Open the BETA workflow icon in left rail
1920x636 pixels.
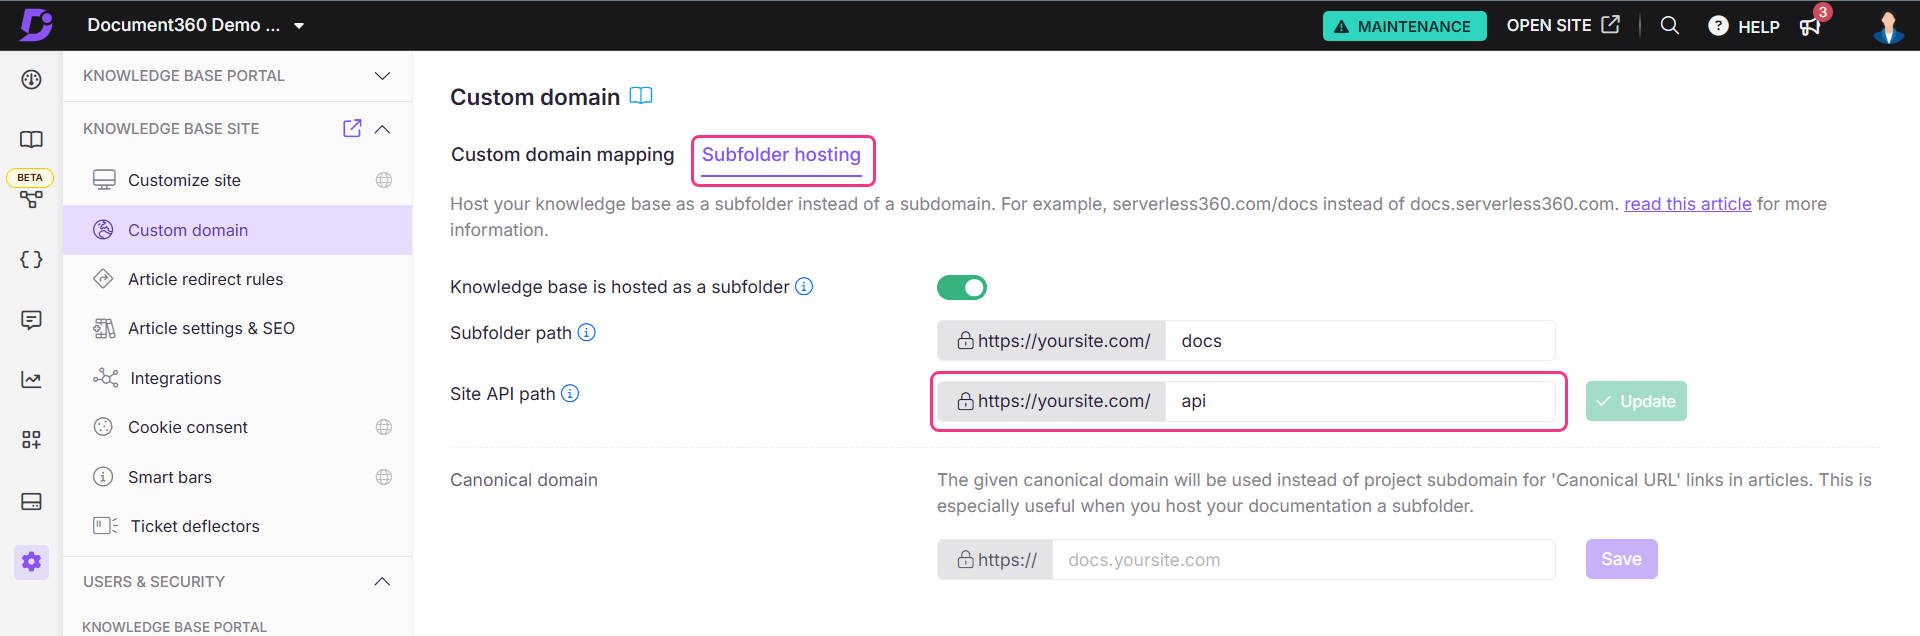(x=32, y=199)
